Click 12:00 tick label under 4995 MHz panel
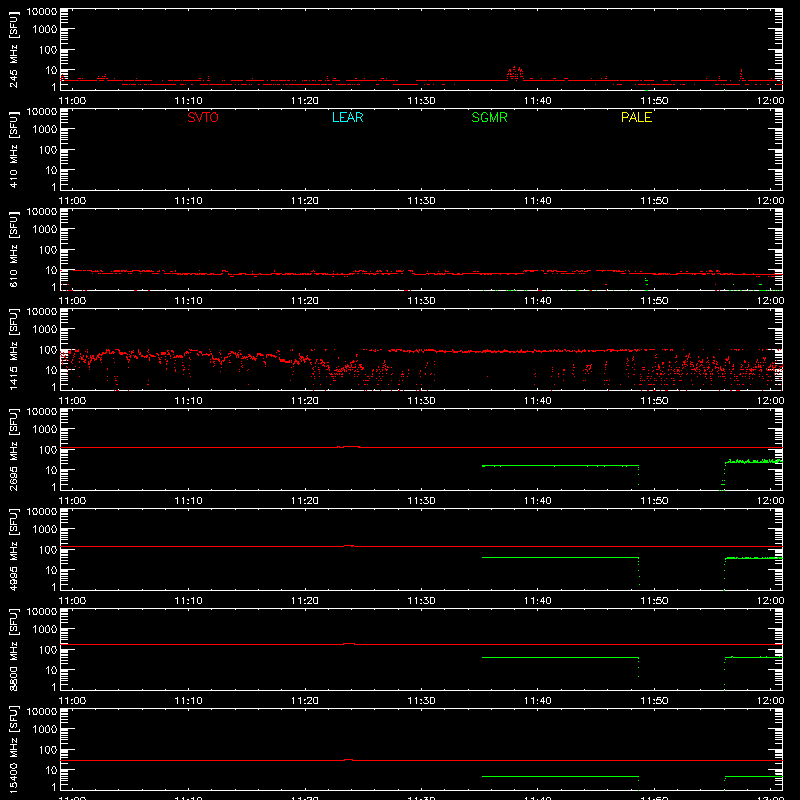The width and height of the screenshot is (800, 800). [770, 601]
